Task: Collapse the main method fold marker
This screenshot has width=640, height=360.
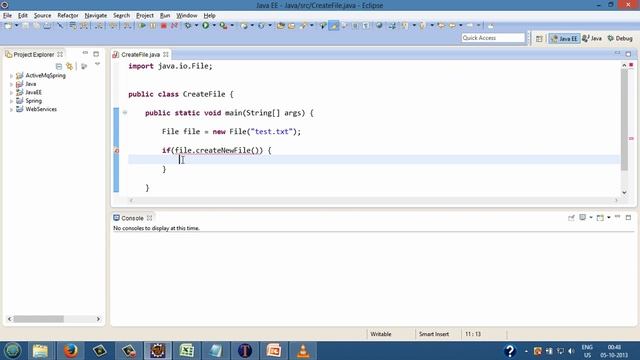Action: click(x=125, y=113)
